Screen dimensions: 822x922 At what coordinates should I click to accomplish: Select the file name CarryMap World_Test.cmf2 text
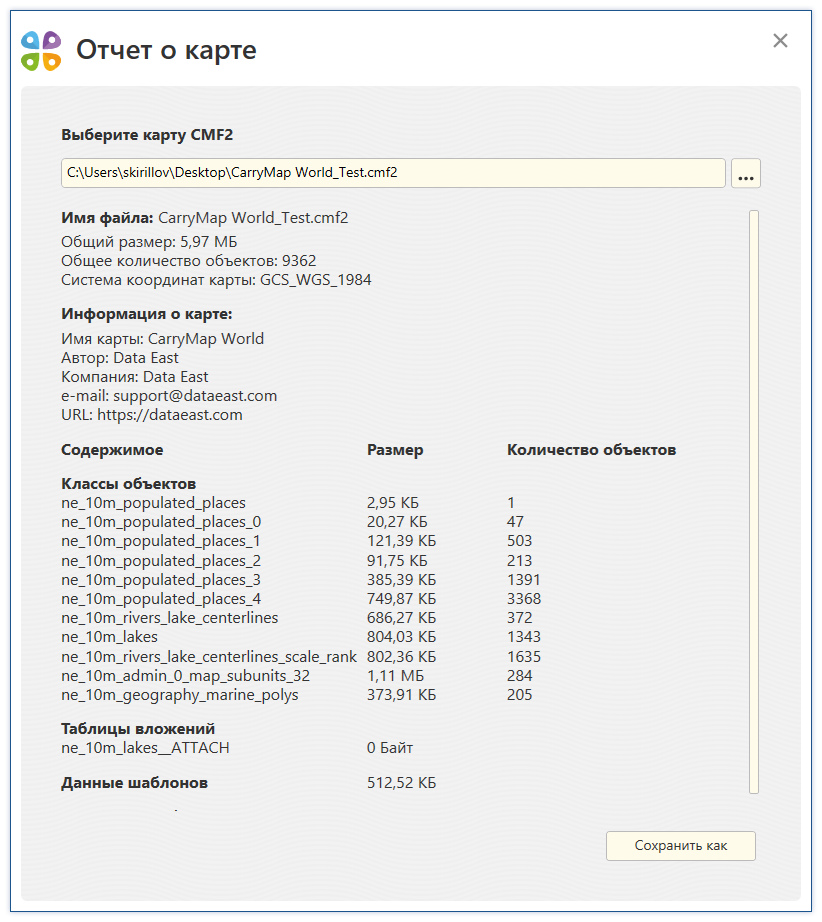253,218
